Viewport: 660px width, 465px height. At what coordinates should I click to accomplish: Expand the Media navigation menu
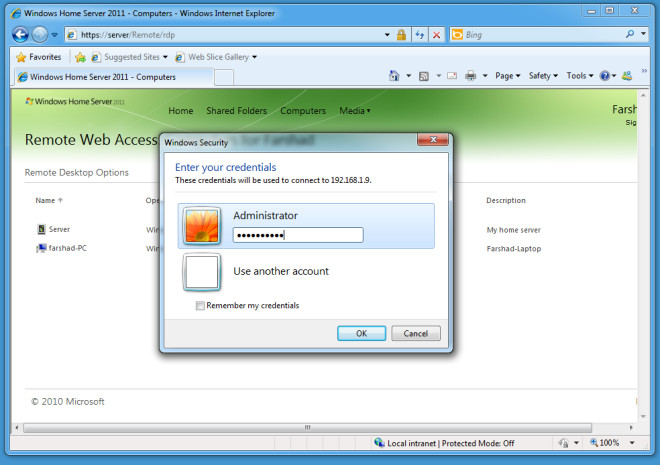click(x=355, y=111)
